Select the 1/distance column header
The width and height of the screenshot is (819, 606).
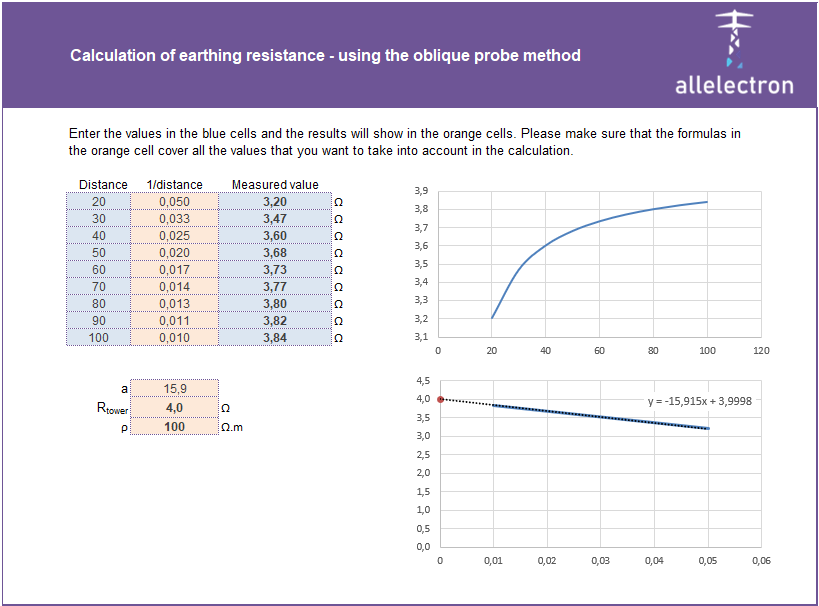click(174, 185)
